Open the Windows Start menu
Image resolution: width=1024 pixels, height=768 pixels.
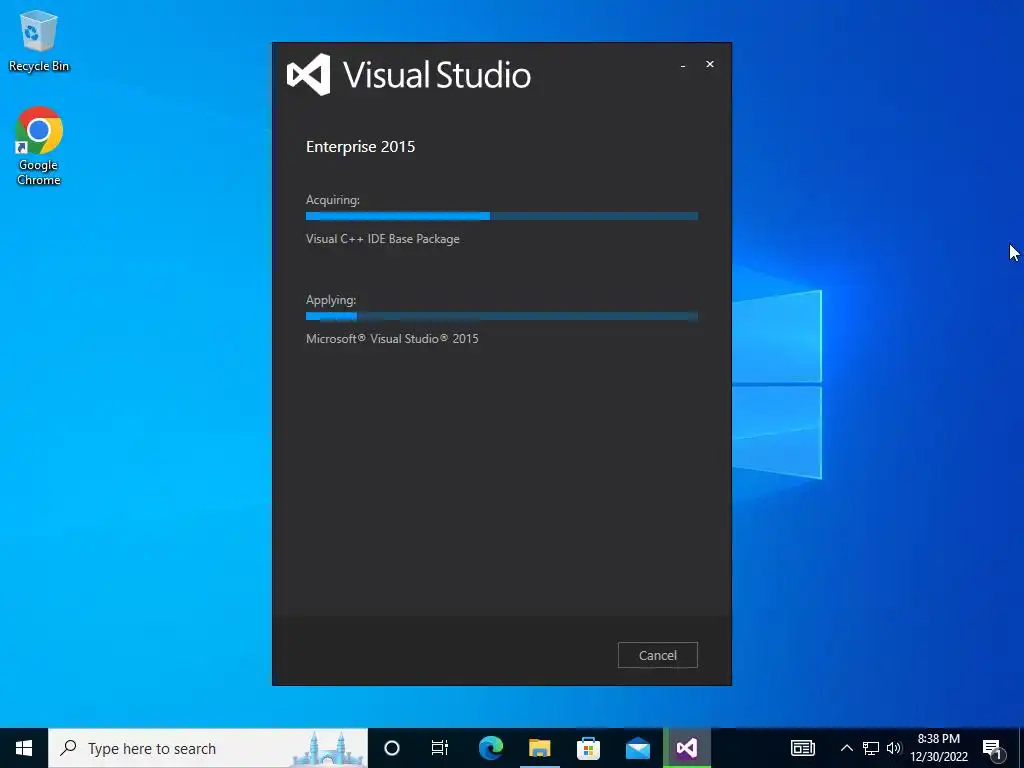pyautogui.click(x=24, y=748)
